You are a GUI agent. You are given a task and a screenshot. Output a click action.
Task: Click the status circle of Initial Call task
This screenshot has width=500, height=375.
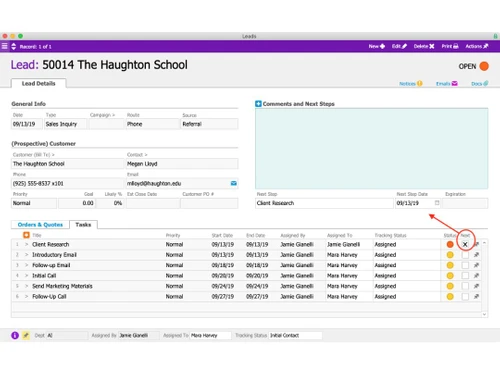[x=450, y=276]
